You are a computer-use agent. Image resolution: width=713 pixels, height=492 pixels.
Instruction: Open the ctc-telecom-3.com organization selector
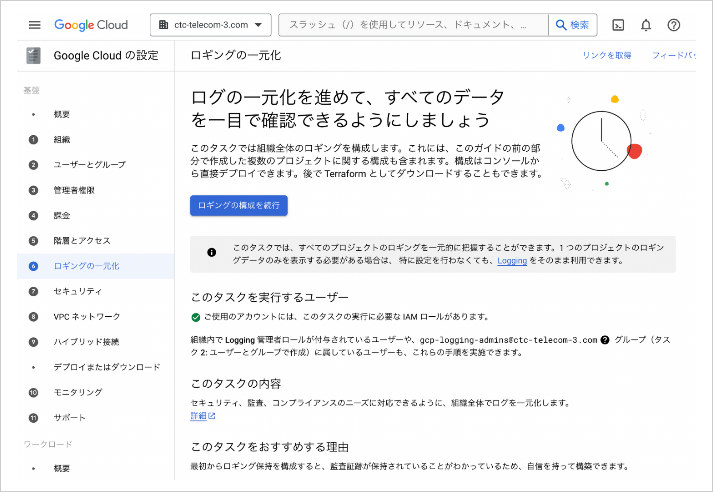click(x=211, y=25)
